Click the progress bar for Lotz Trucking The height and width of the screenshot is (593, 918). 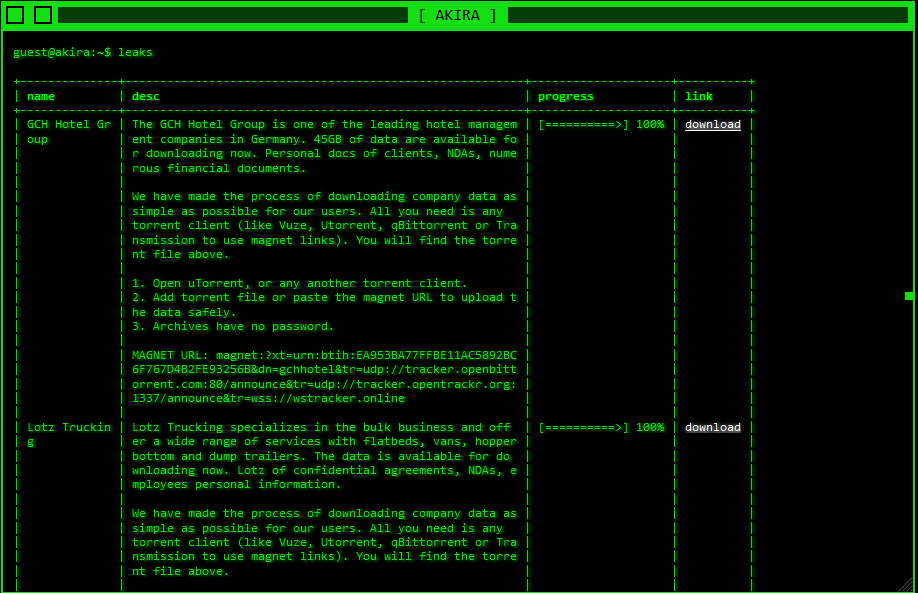point(601,427)
